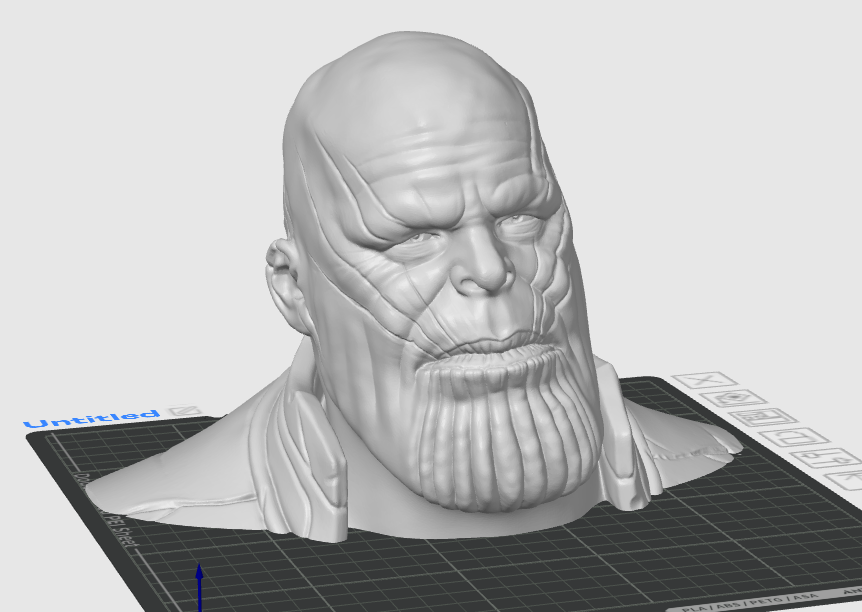Open plate settings icon beneath the lock icon
862x612 pixels.
click(x=826, y=459)
